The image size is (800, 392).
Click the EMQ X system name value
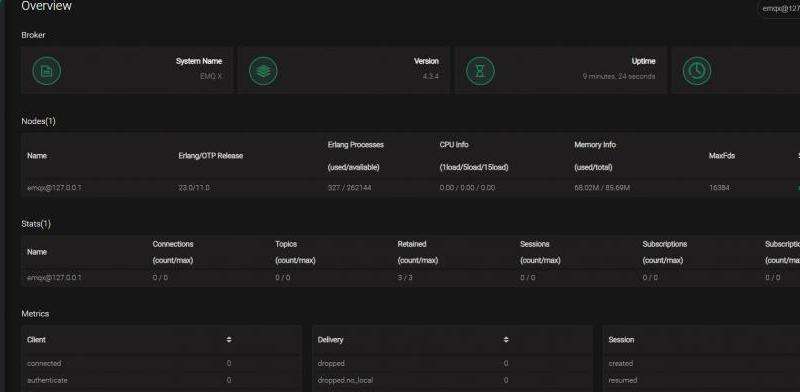click(211, 76)
